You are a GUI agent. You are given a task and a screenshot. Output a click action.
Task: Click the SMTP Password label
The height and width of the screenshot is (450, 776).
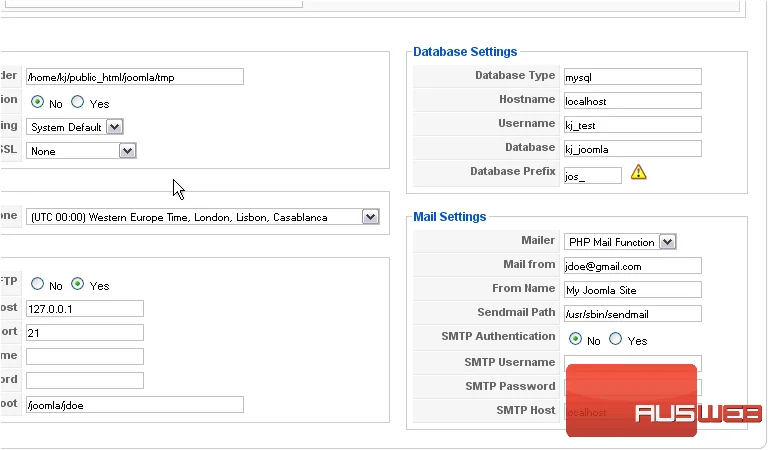510,386
